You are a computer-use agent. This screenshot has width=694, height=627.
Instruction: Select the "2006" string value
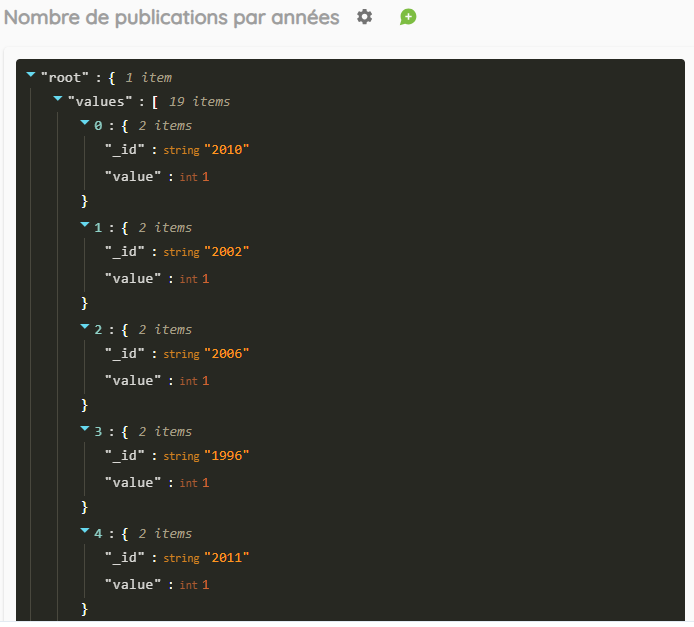pos(227,354)
